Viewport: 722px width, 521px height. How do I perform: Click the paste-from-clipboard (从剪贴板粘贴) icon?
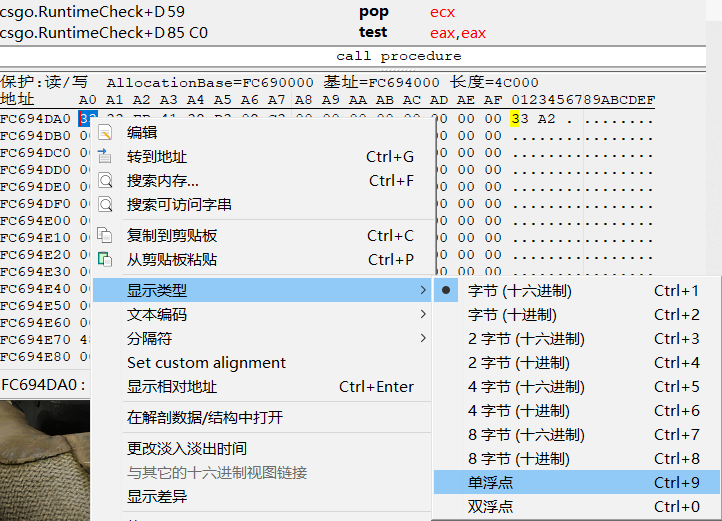[x=105, y=259]
